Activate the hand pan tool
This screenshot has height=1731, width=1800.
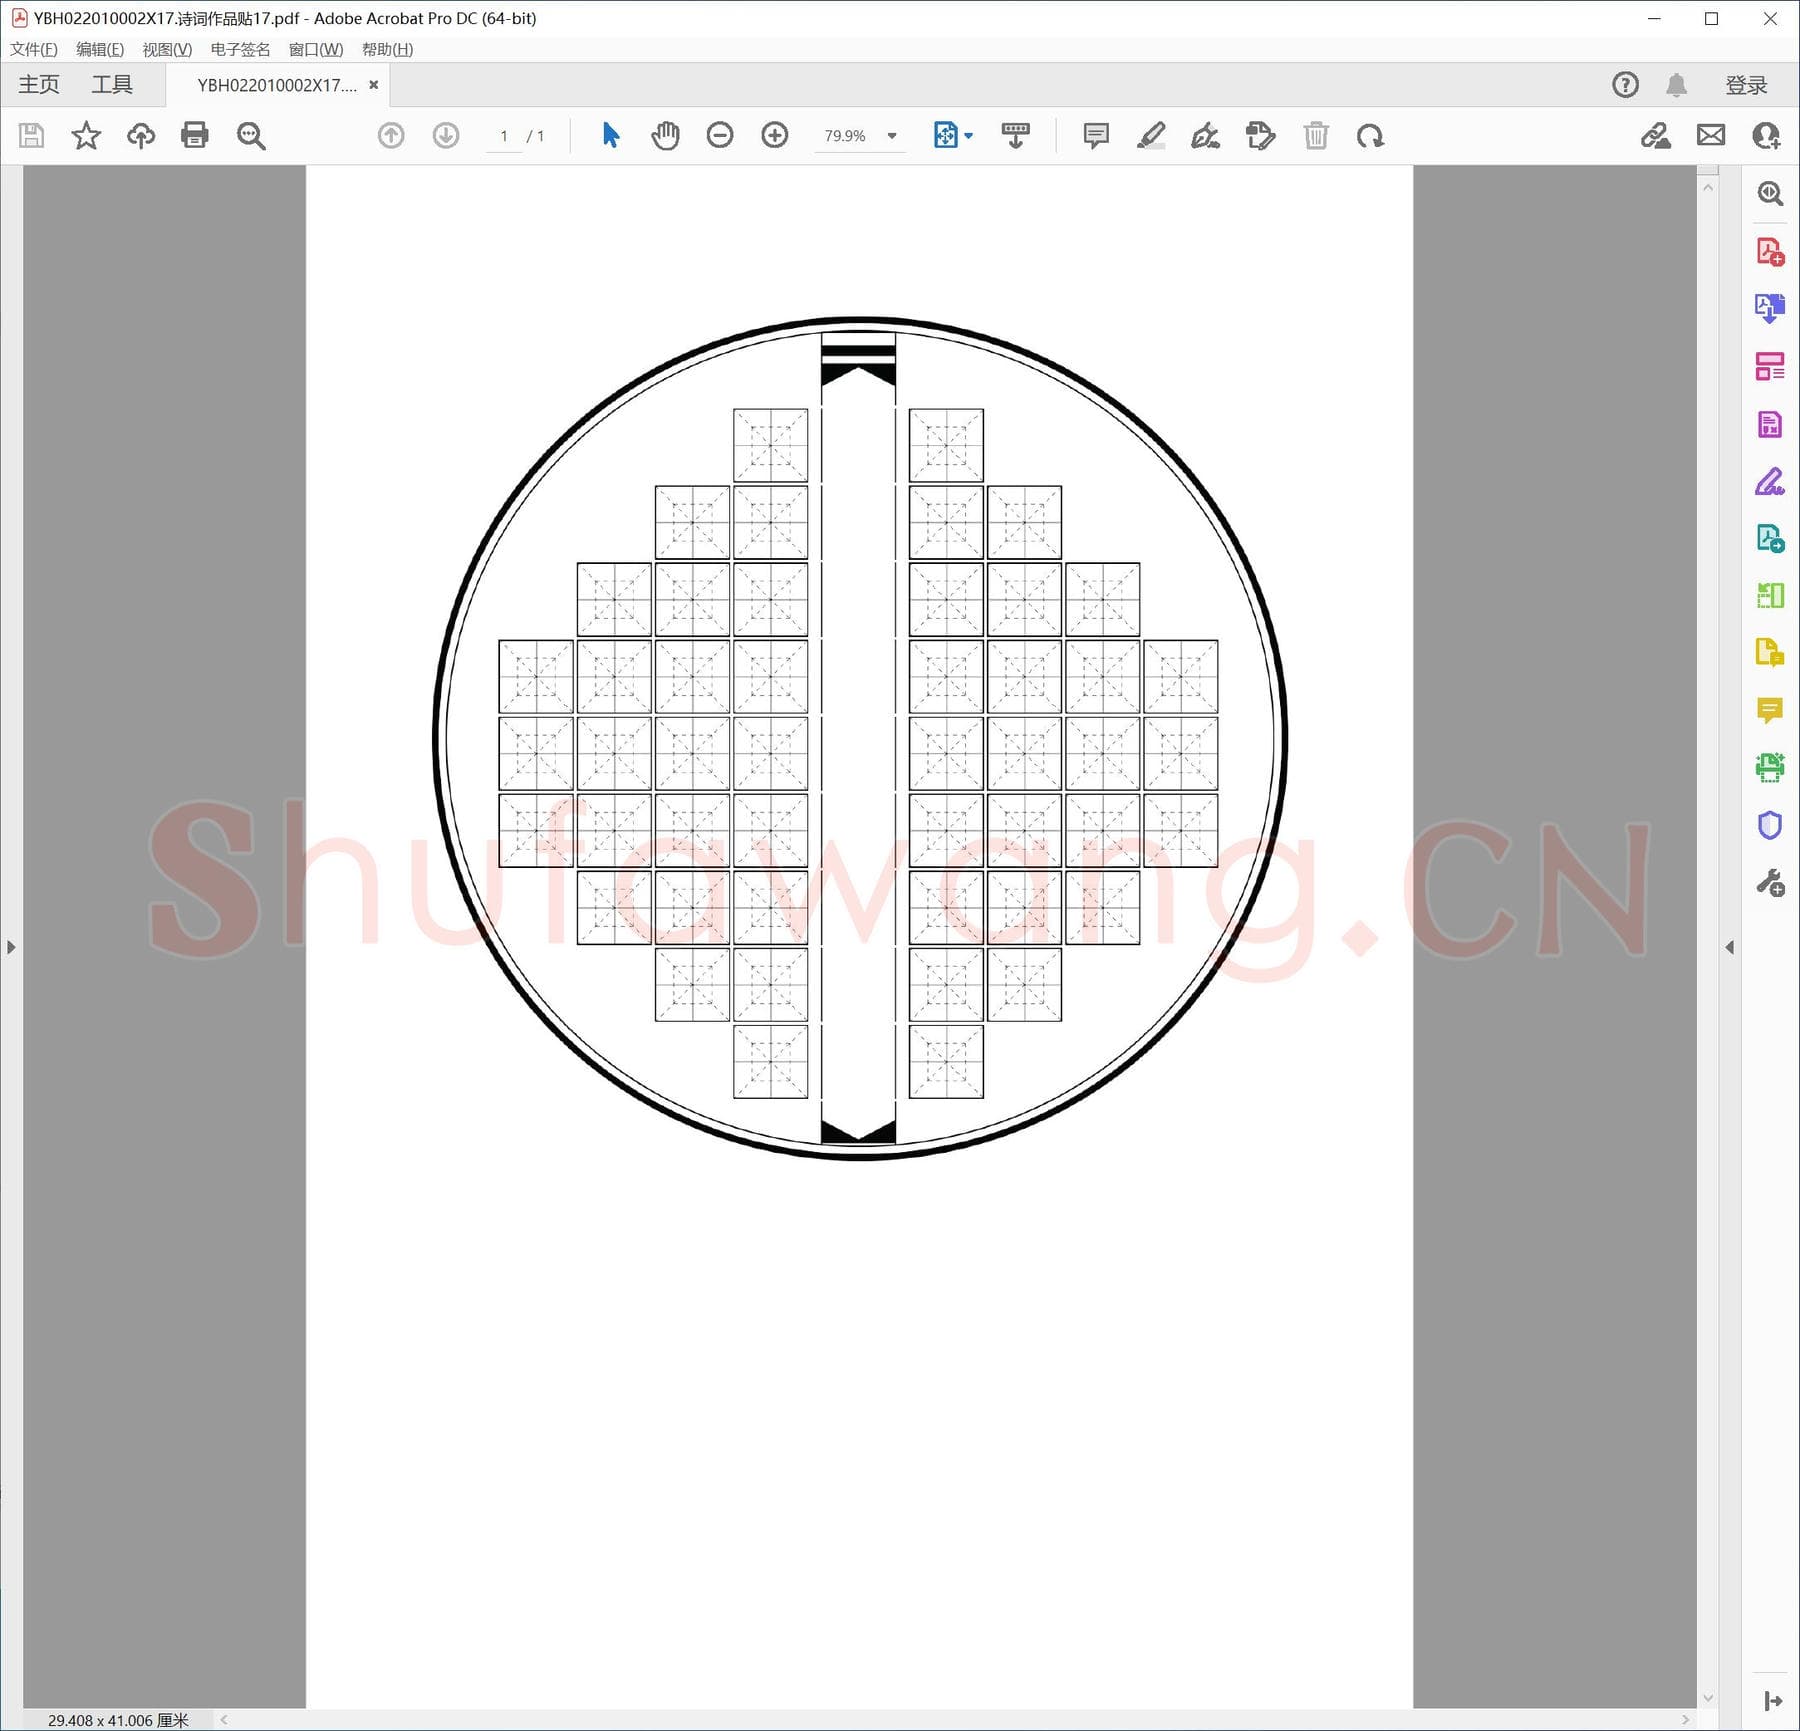click(665, 135)
